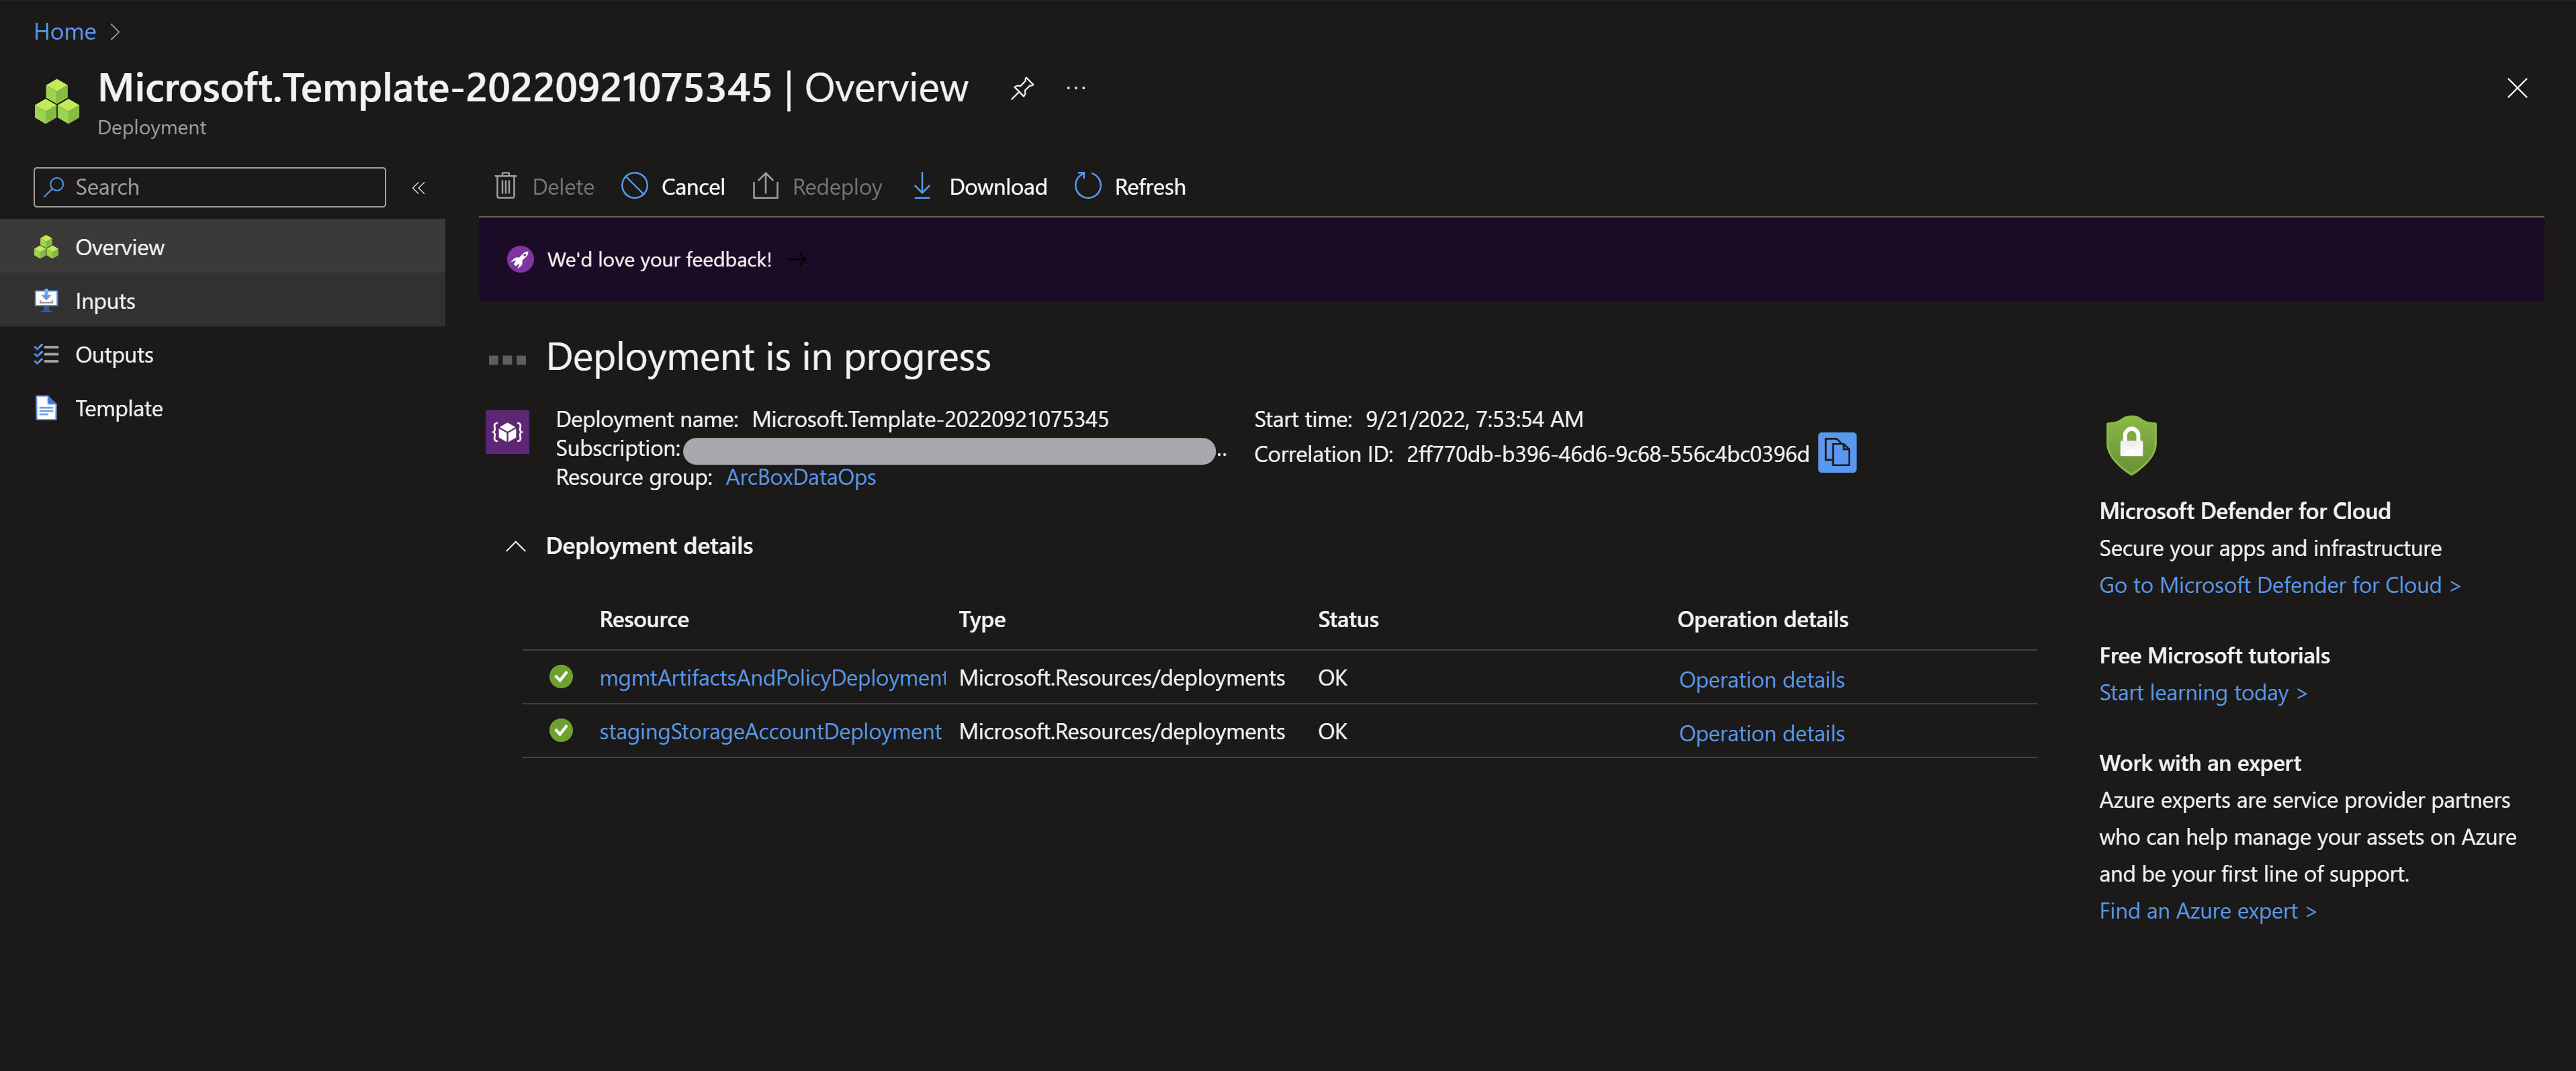Cancel the deployment in progress
Screen dimensions: 2576x1071
point(673,186)
